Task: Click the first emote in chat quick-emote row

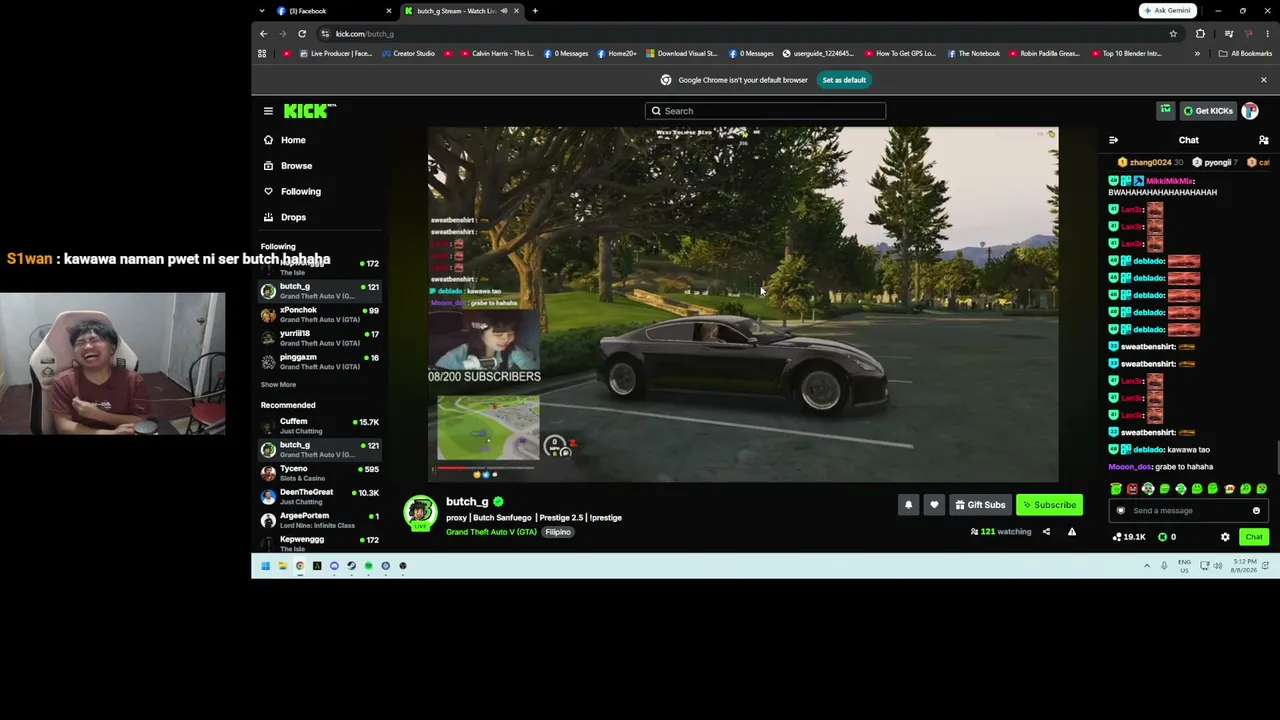Action: [x=1116, y=489]
